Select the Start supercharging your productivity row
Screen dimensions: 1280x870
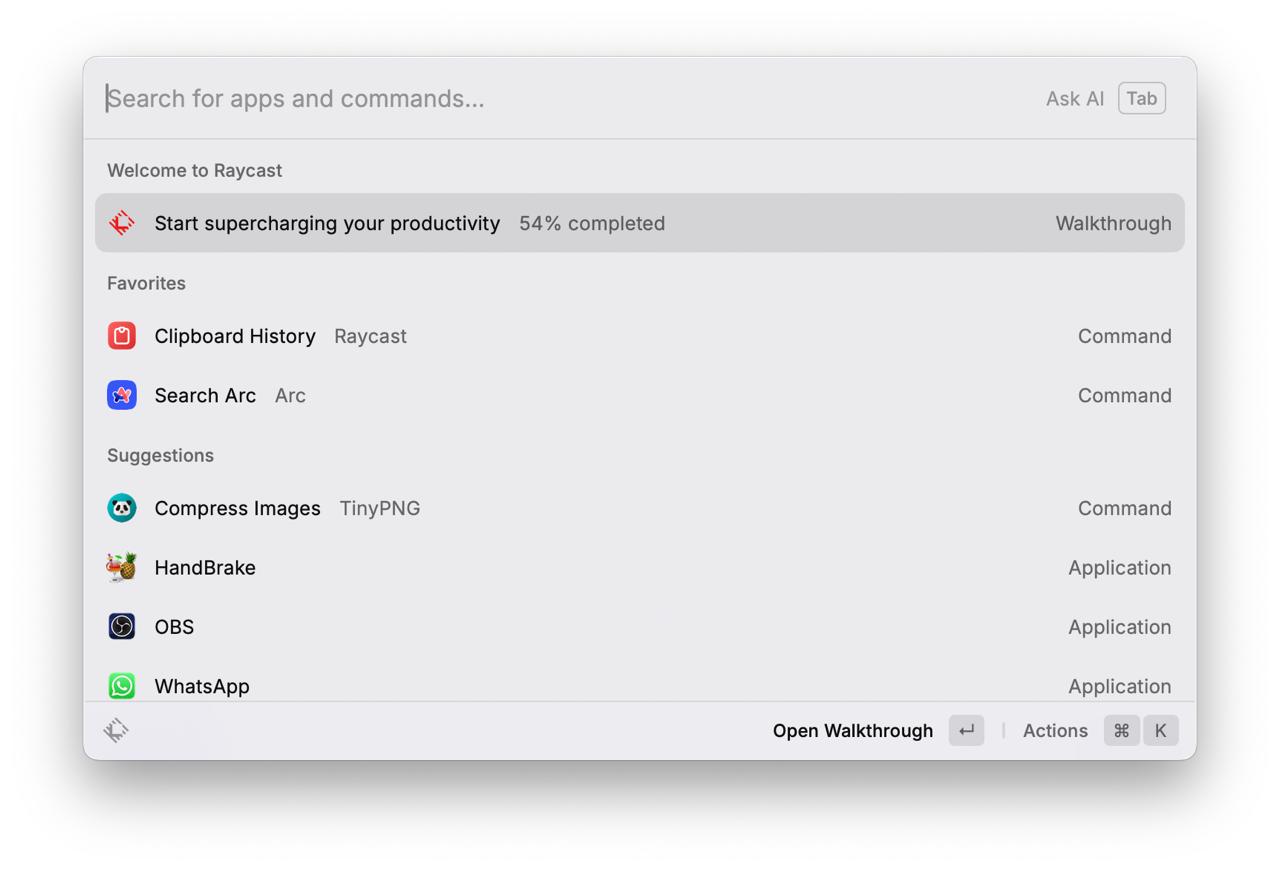coord(640,223)
